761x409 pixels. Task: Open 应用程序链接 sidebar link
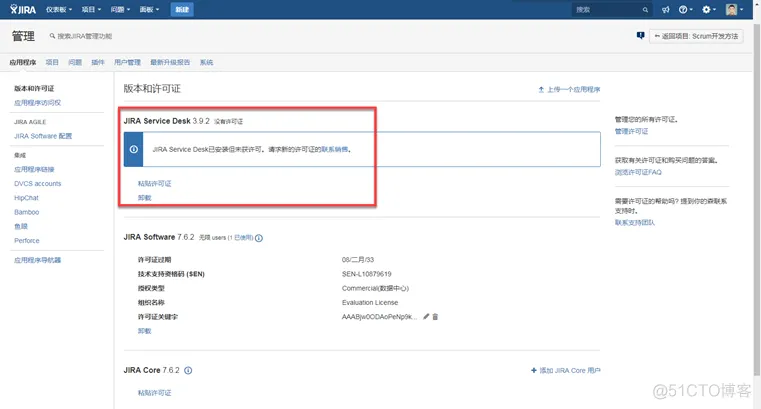point(34,169)
